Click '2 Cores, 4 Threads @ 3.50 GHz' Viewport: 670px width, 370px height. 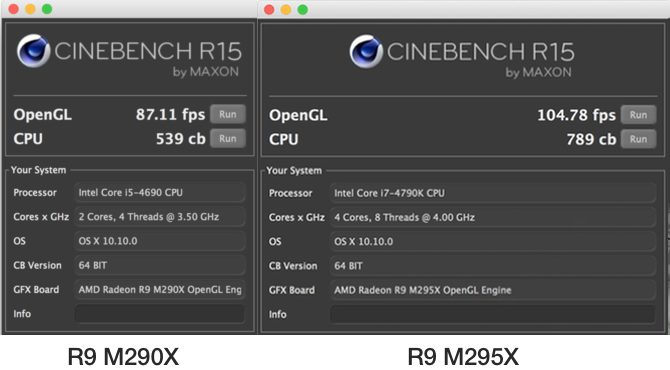(160, 217)
